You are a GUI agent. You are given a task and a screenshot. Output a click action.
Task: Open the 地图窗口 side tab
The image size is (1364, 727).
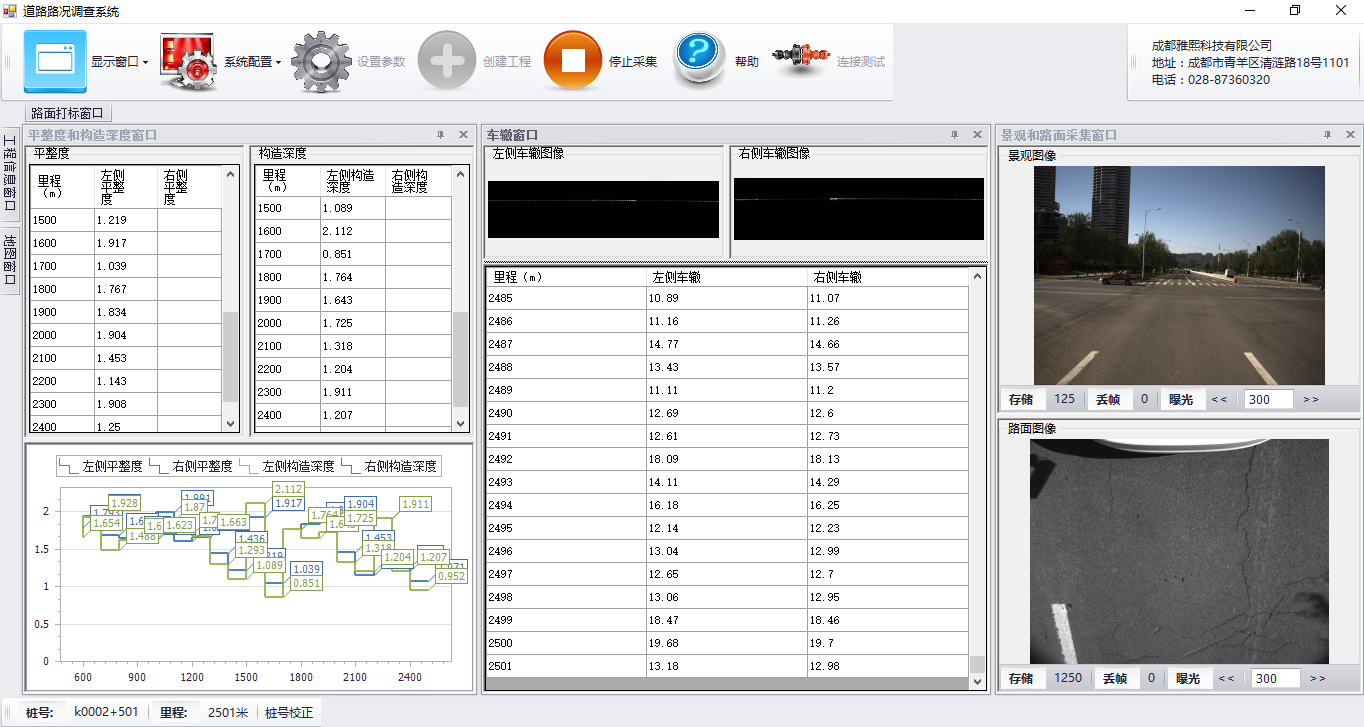(x=9, y=260)
